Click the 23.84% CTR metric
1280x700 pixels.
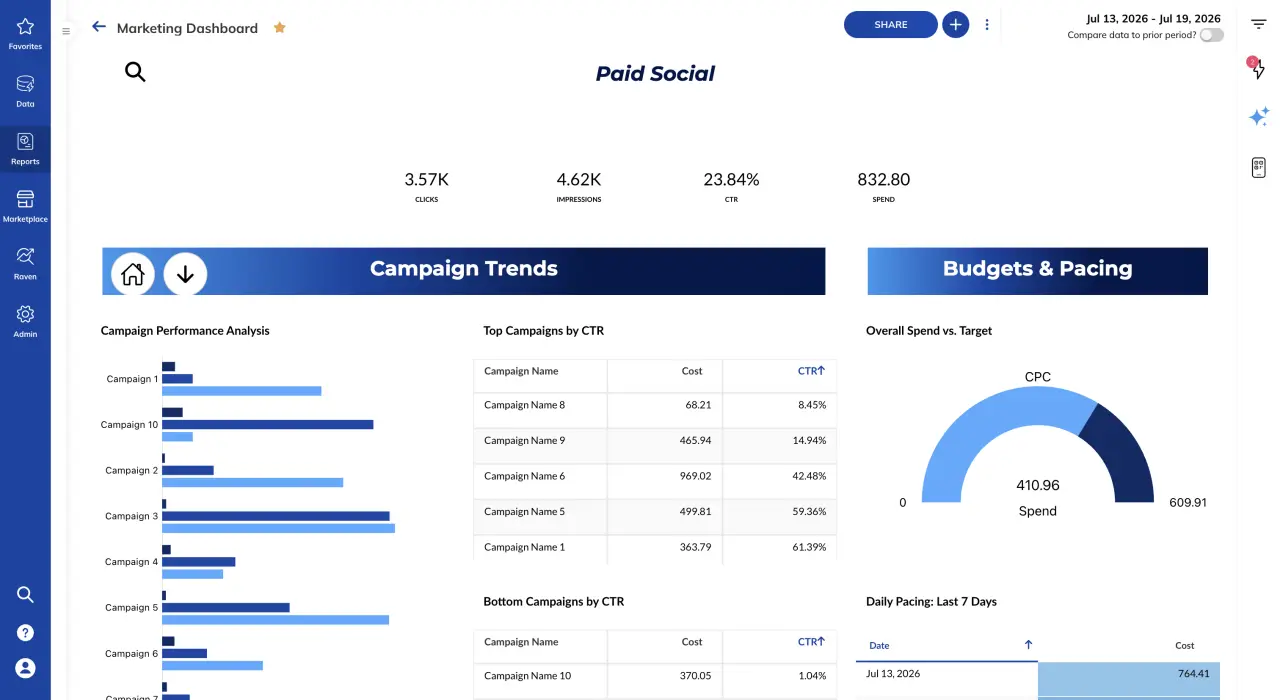[731, 185]
